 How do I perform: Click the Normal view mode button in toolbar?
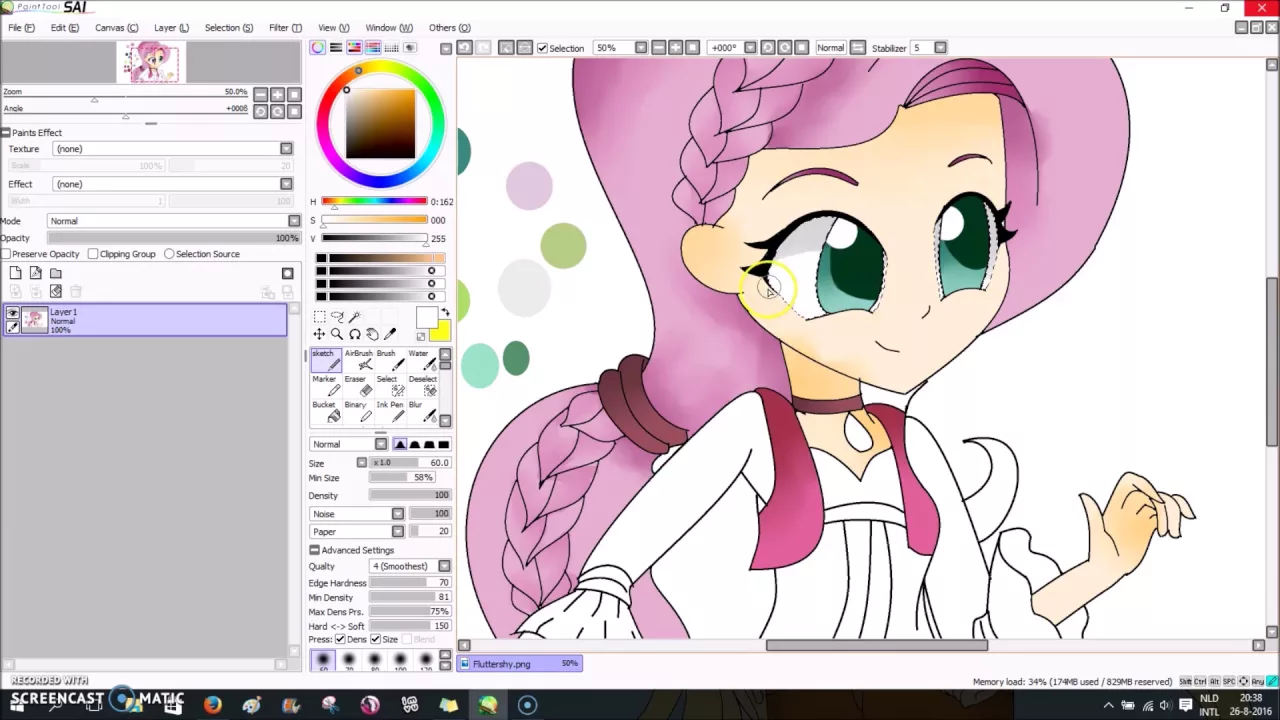(x=831, y=48)
